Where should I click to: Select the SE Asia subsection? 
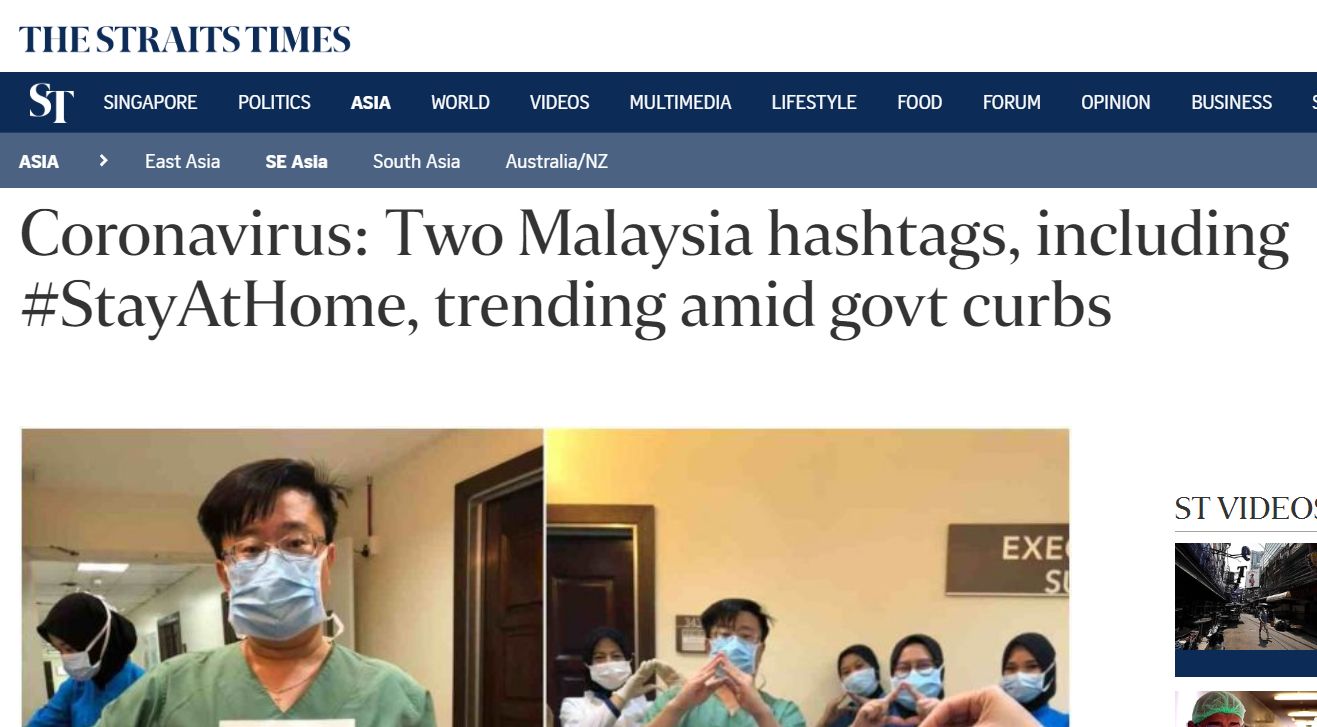[296, 161]
